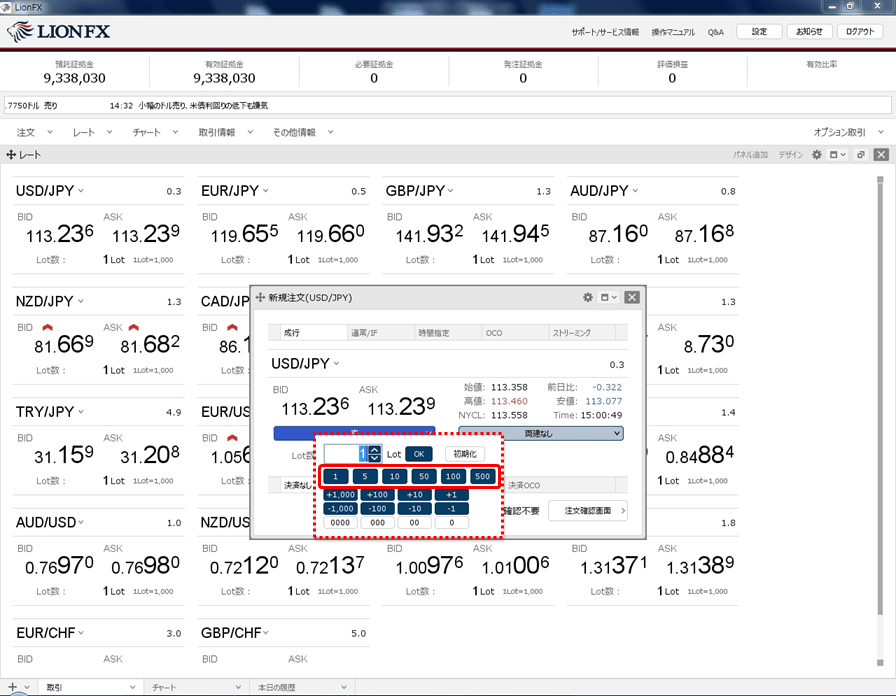Subtract 100 from the lot amount

(x=377, y=509)
